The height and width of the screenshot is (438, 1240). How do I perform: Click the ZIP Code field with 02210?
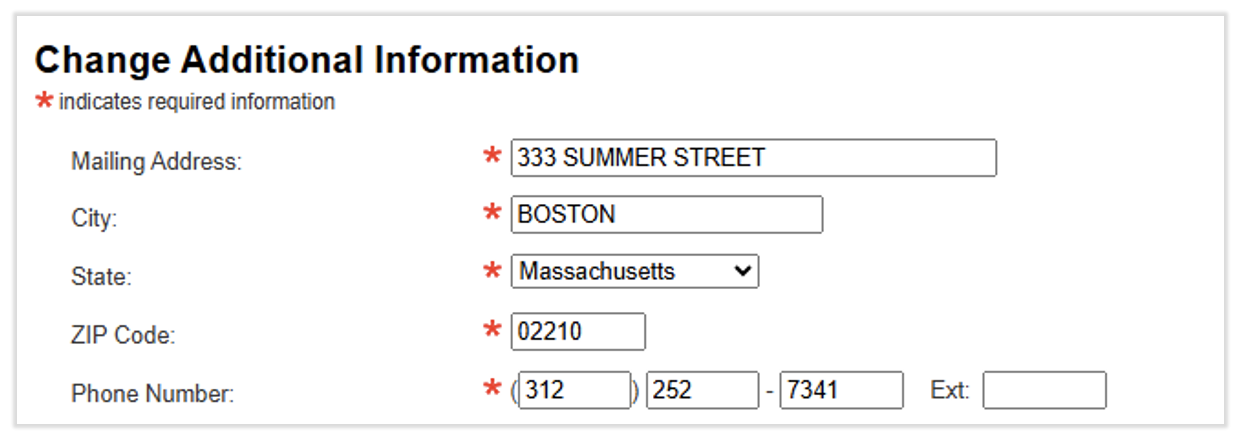[578, 332]
